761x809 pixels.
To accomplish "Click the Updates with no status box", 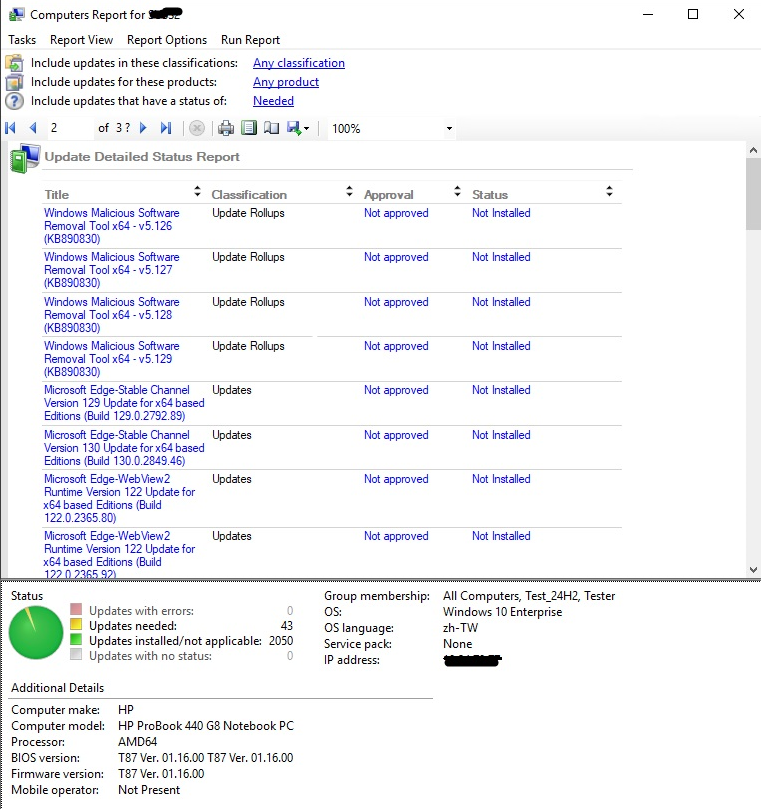I will (x=76, y=654).
